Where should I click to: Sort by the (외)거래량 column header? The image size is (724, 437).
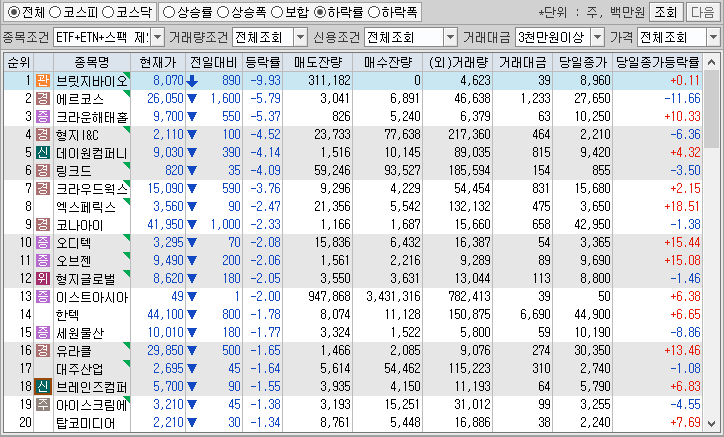coord(458,62)
